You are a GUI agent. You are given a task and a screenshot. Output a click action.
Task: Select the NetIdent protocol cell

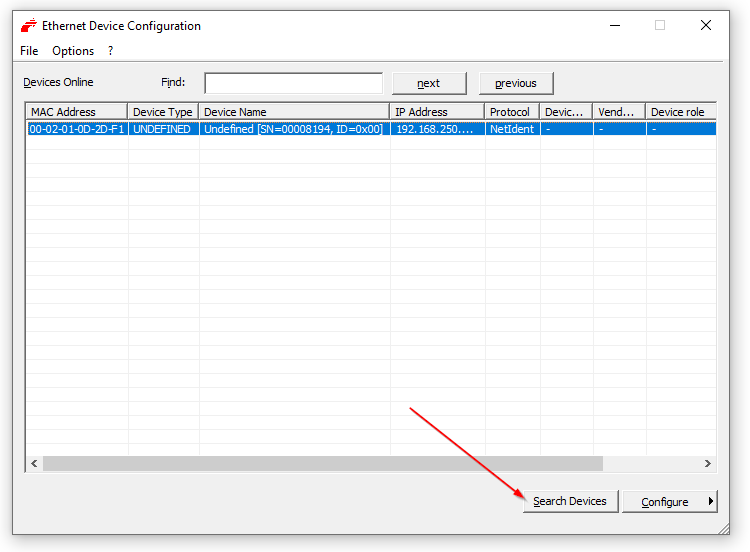[513, 129]
